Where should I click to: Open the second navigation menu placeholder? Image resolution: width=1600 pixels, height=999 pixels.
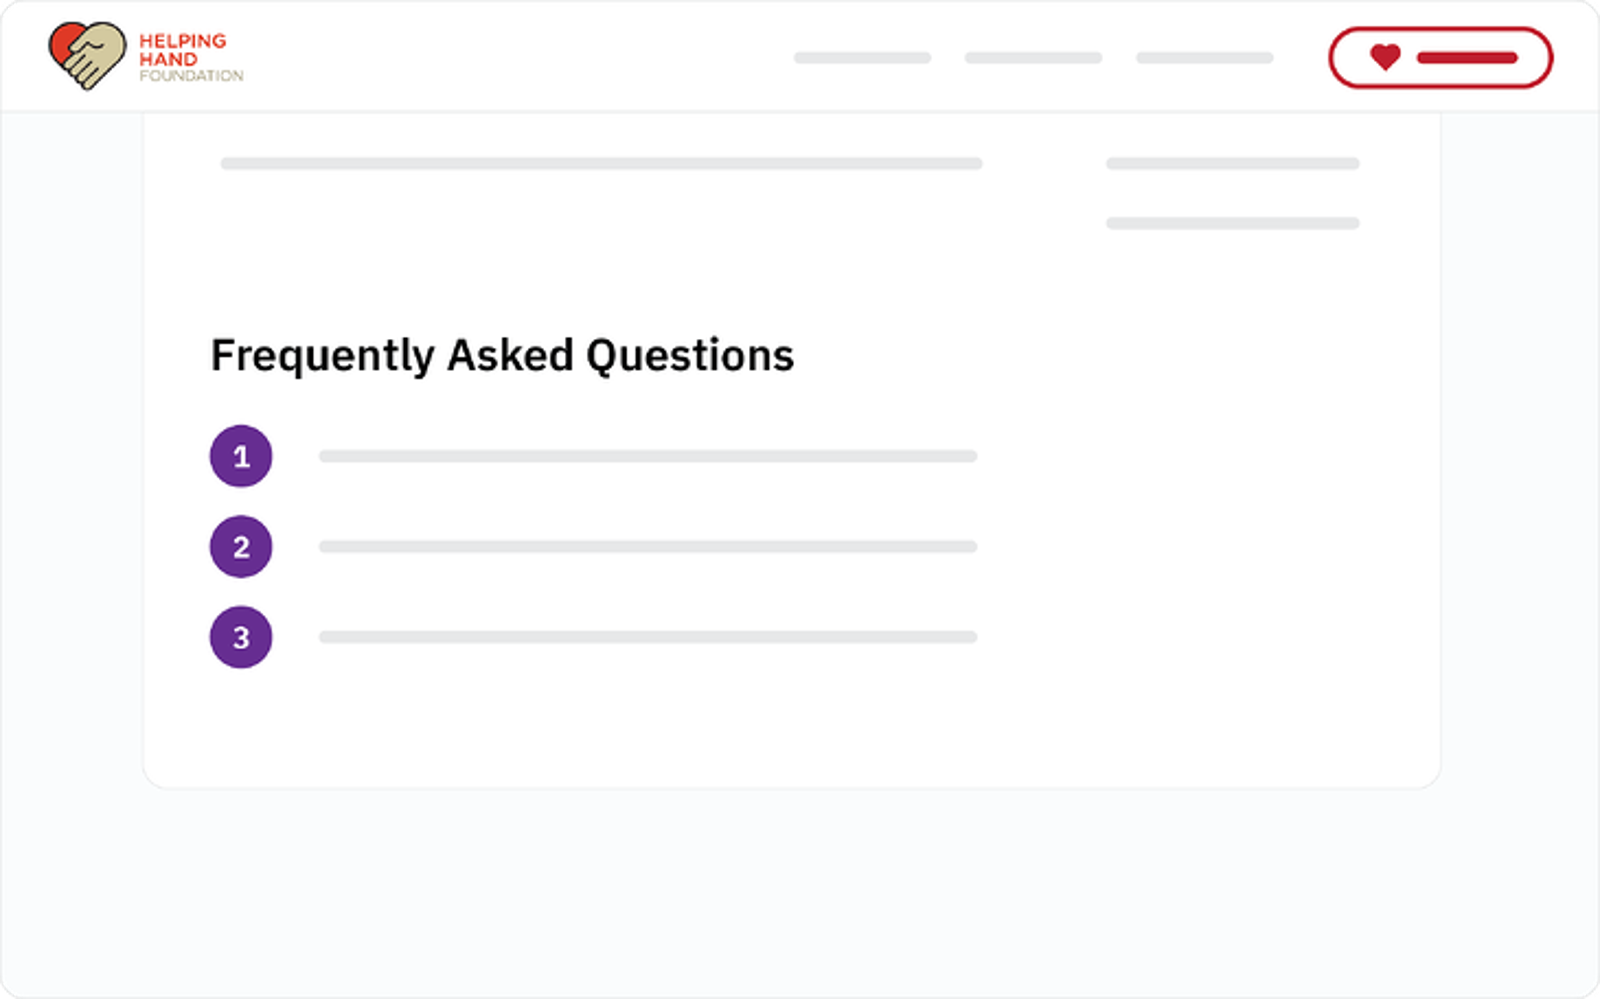tap(1033, 58)
